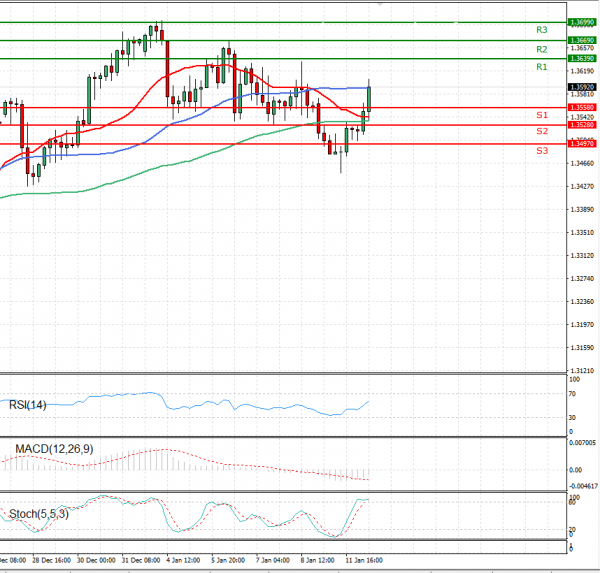Click the 11 Jan 16:00 time axis label

coord(361,561)
